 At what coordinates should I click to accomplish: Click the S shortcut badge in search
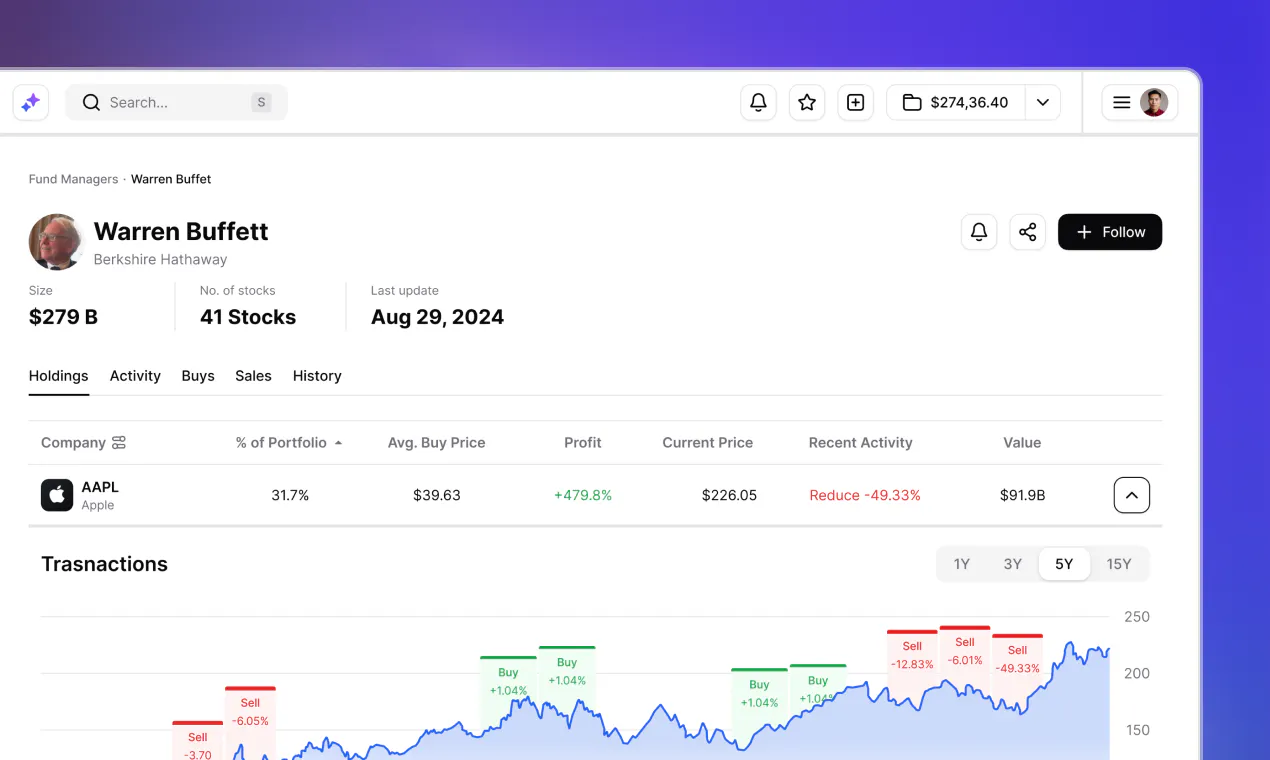pyautogui.click(x=261, y=102)
